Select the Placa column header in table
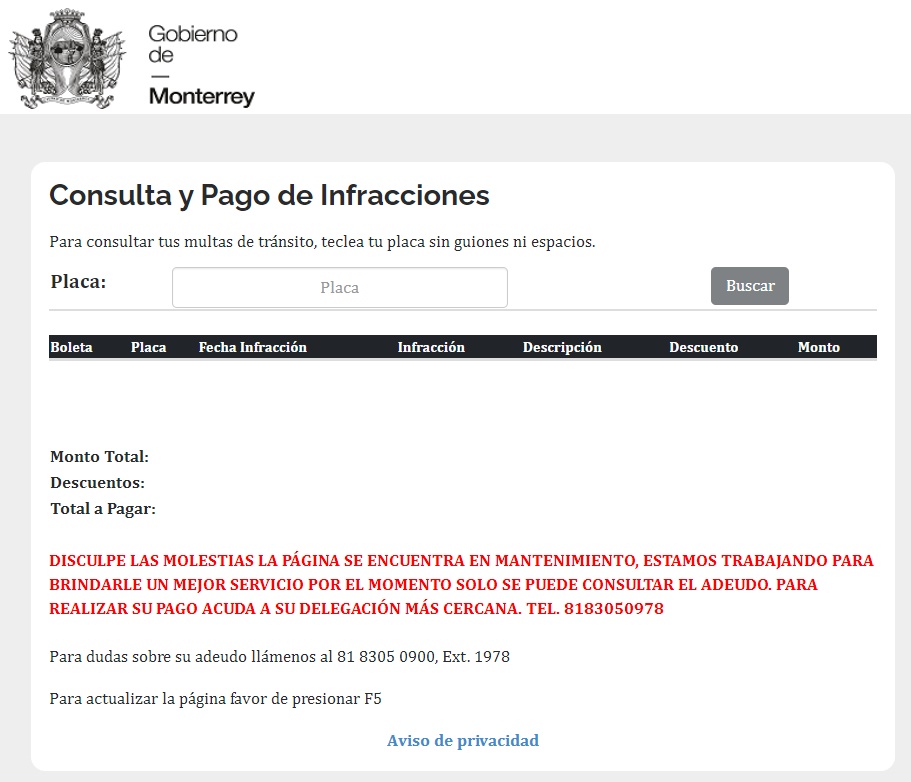Viewport: 911px width, 782px height. pyautogui.click(x=148, y=347)
